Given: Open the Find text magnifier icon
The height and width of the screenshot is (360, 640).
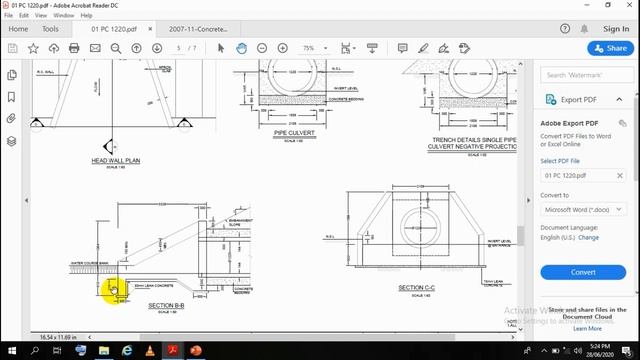Looking at the screenshot, I should 116,48.
